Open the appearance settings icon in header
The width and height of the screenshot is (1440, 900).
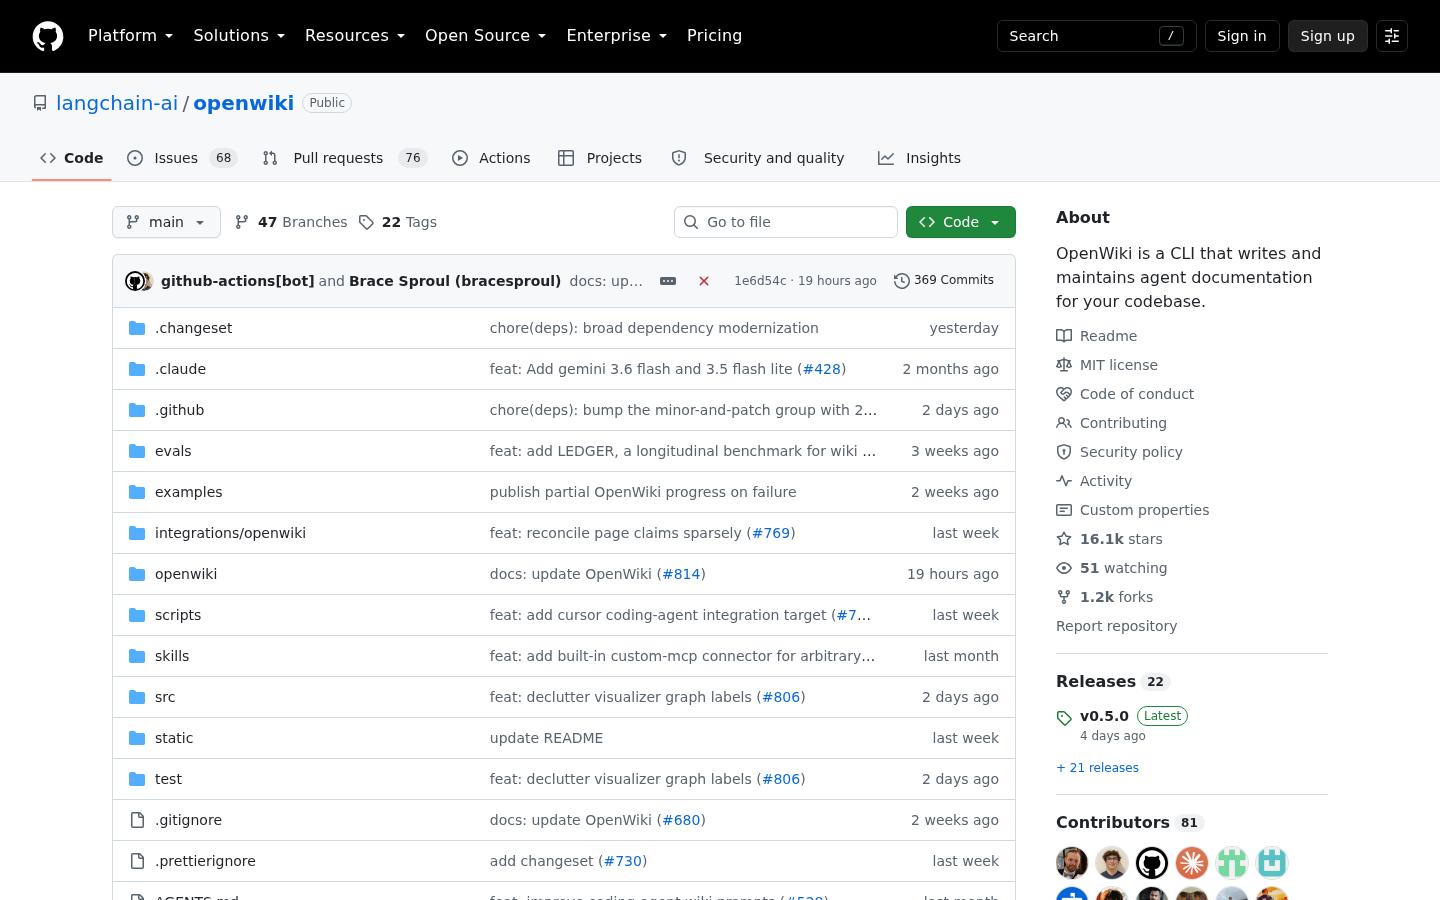(x=1392, y=36)
